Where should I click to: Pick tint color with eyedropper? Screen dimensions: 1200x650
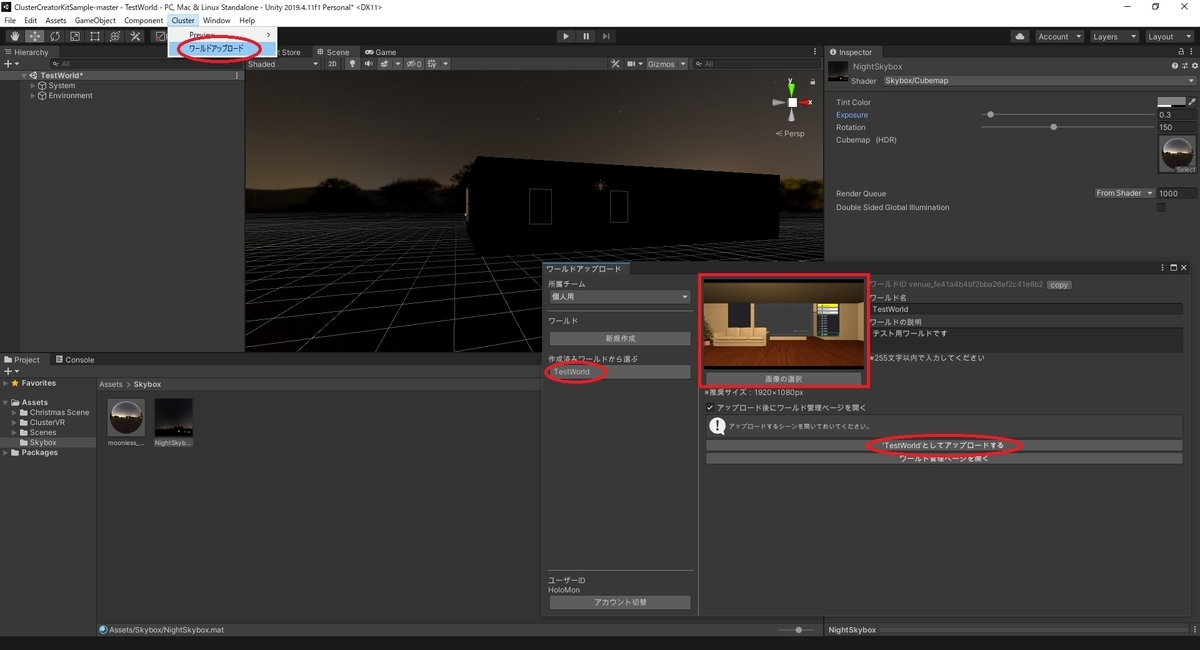[1191, 102]
